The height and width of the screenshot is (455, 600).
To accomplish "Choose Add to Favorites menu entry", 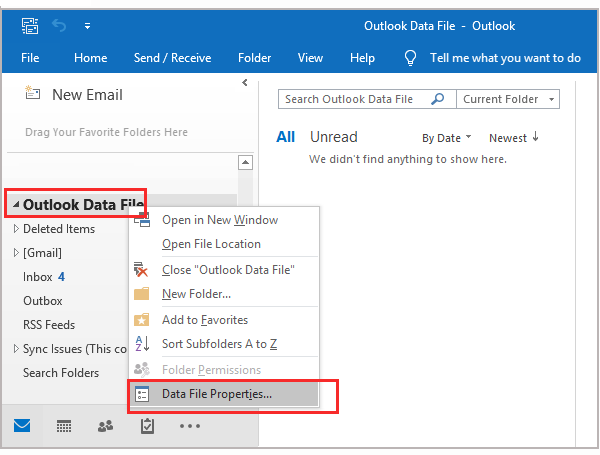I will click(x=205, y=320).
